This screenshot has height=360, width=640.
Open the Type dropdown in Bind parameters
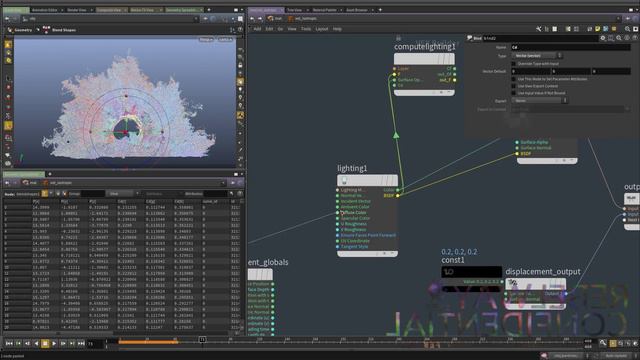(537, 56)
